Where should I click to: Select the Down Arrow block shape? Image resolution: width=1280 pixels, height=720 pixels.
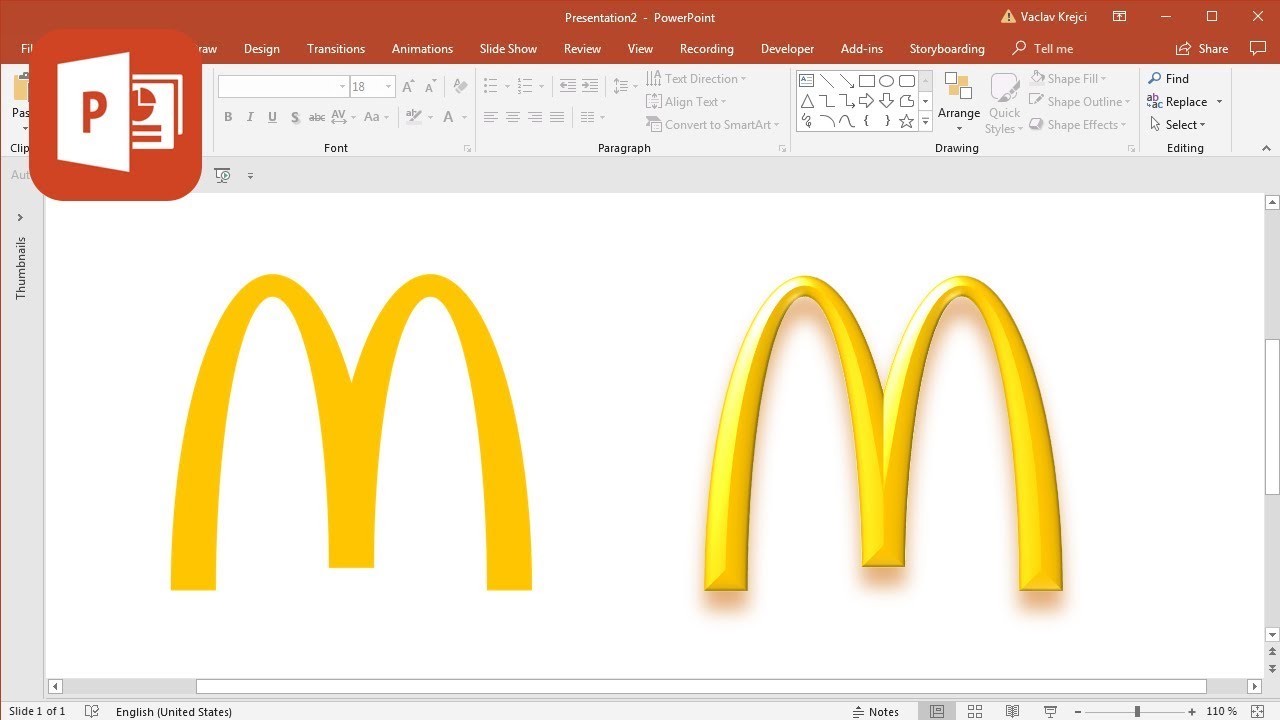[x=887, y=101]
